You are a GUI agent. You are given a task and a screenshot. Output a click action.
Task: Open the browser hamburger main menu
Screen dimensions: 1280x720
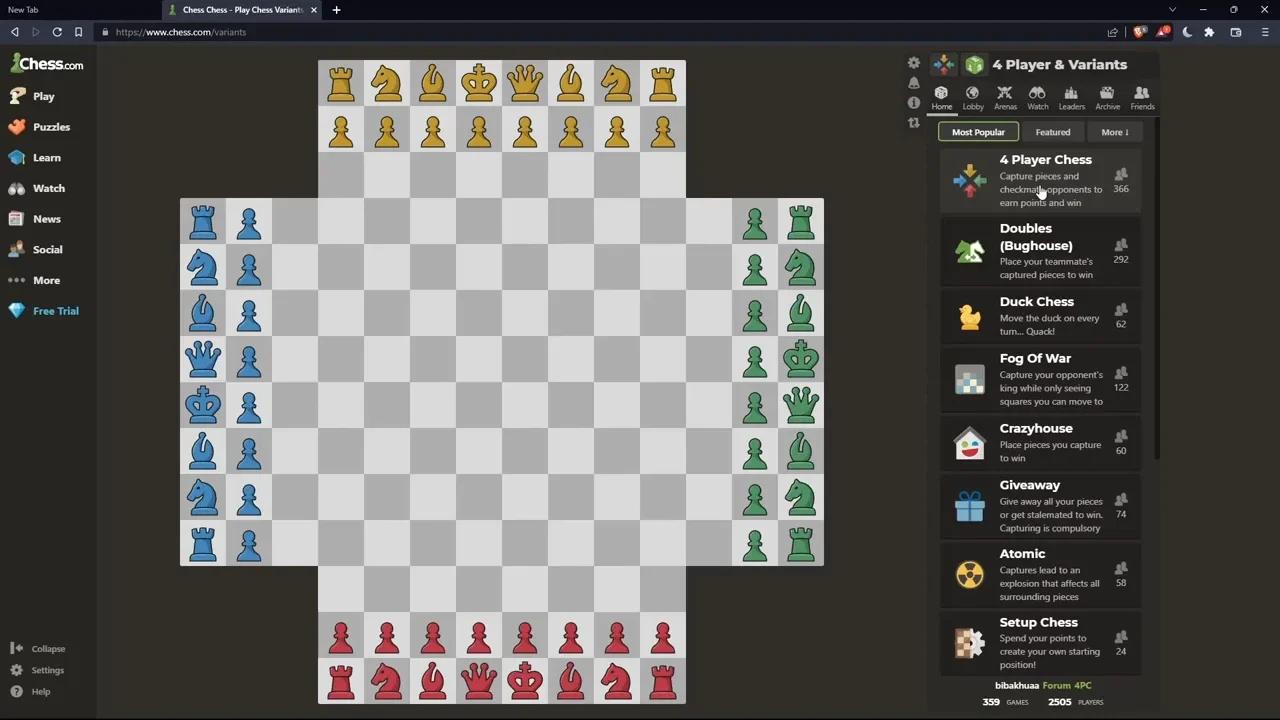click(x=1264, y=32)
